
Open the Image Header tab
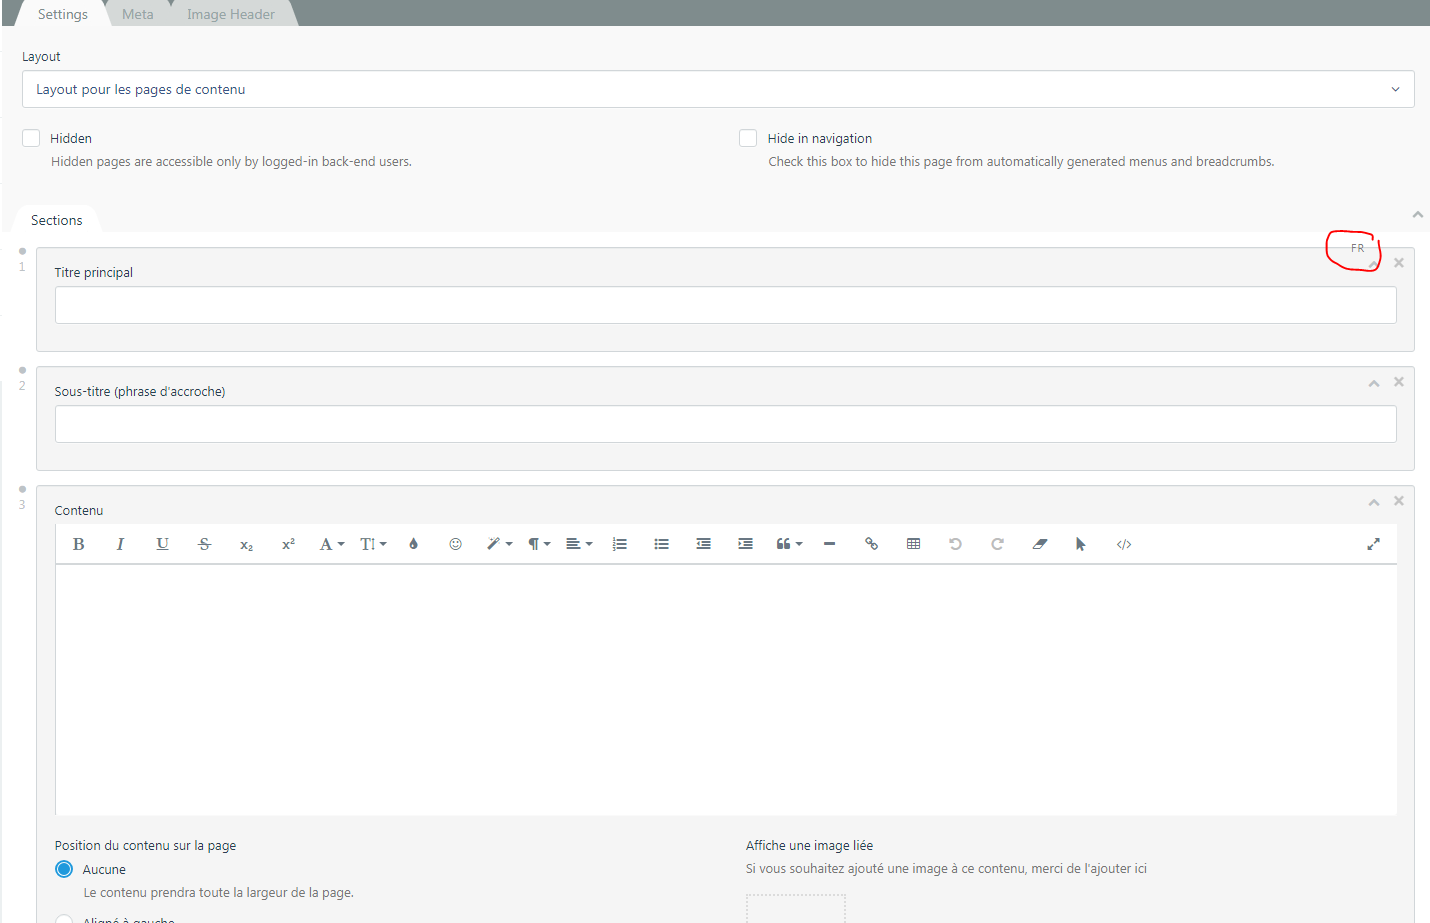230,13
